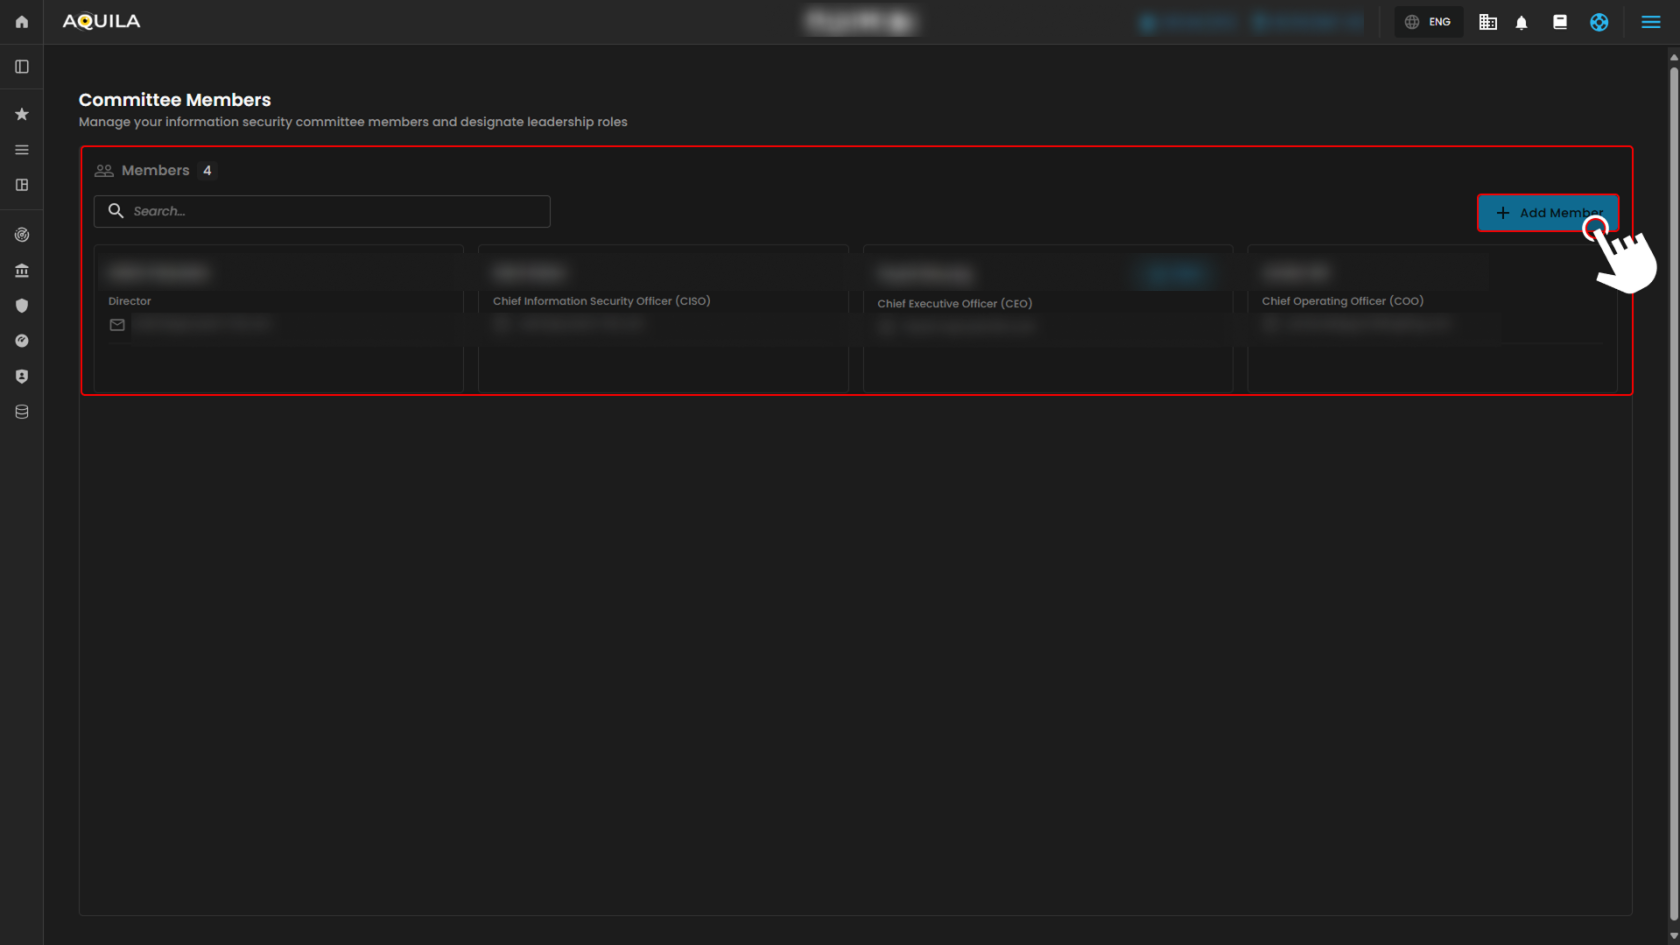Click the Add Member button

(x=1546, y=213)
